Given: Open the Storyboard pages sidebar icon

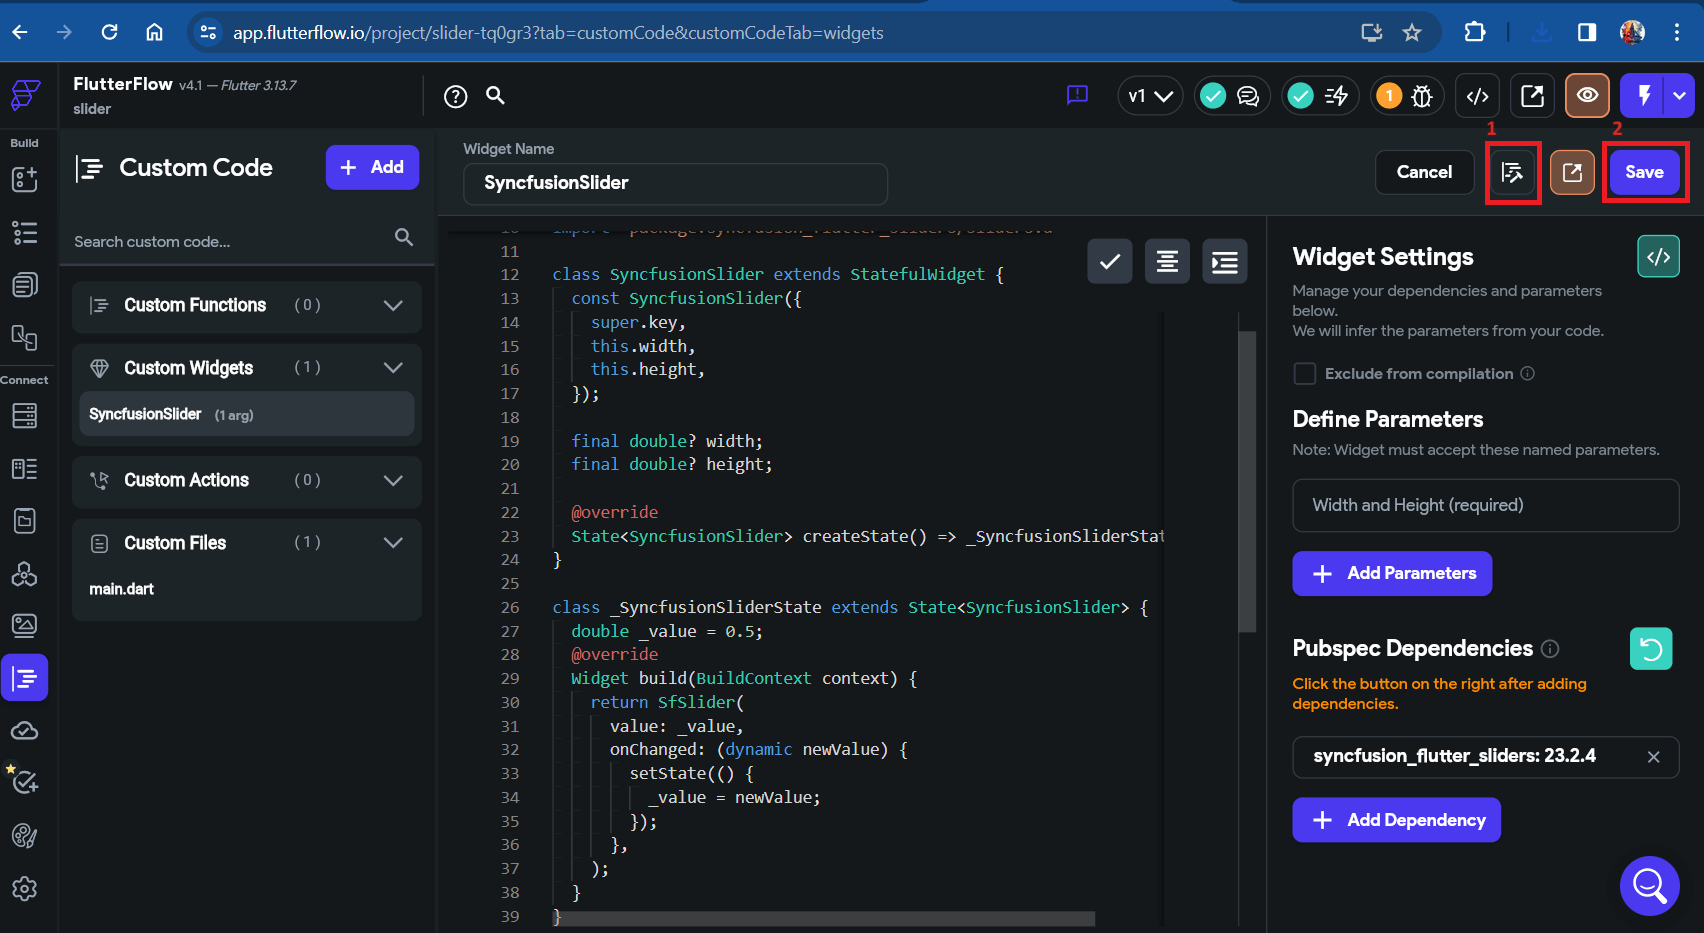Looking at the screenshot, I should pos(24,286).
